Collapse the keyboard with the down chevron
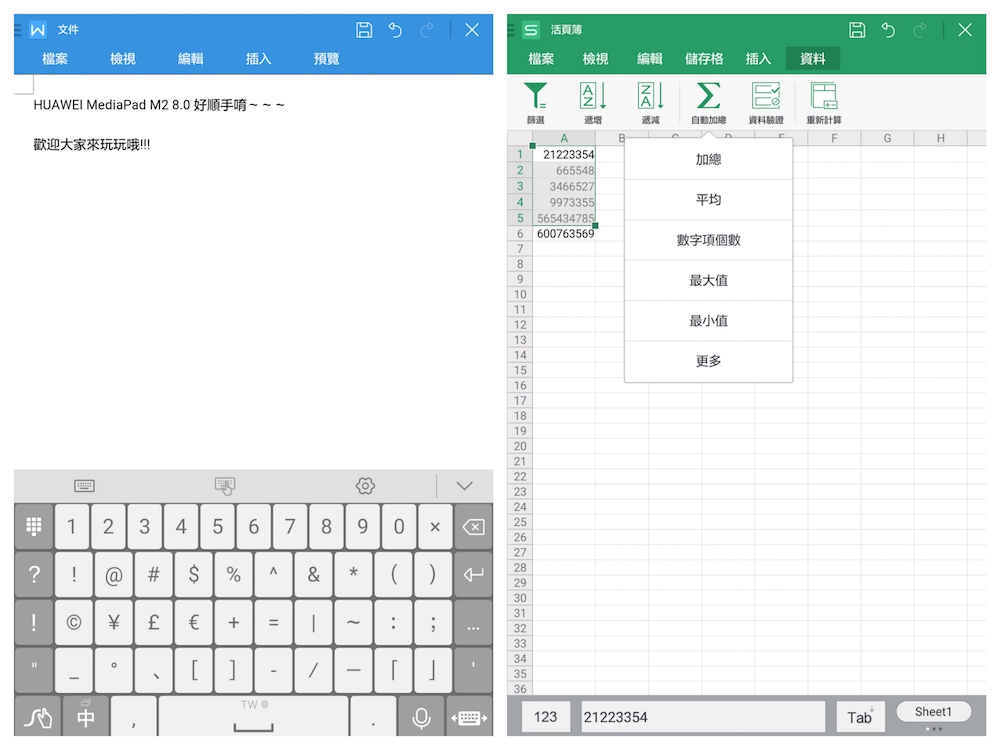Image resolution: width=1000 pixels, height=750 pixels. point(464,486)
